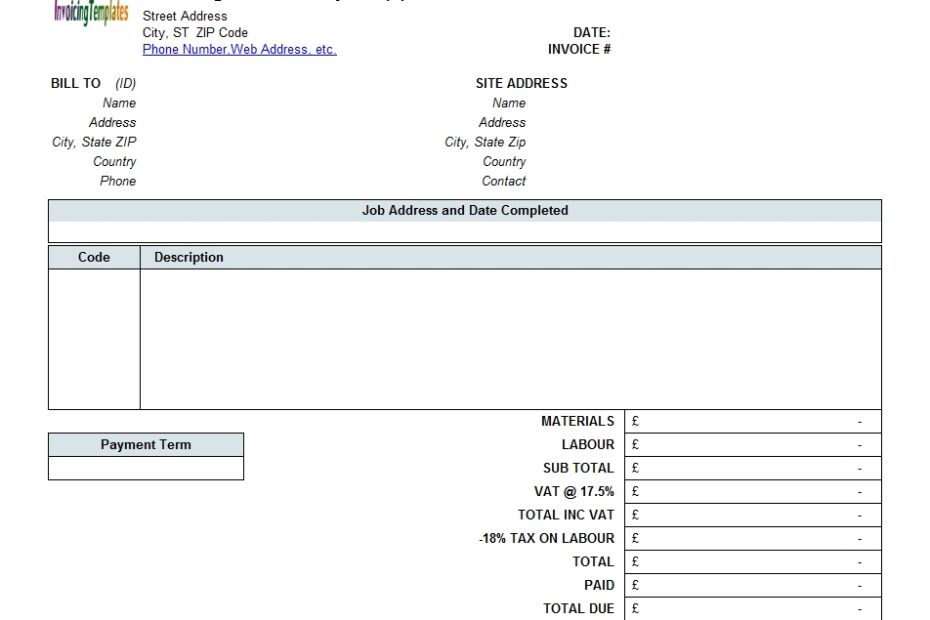Click the Description column header
This screenshot has height=620, width=930.
[x=189, y=257]
